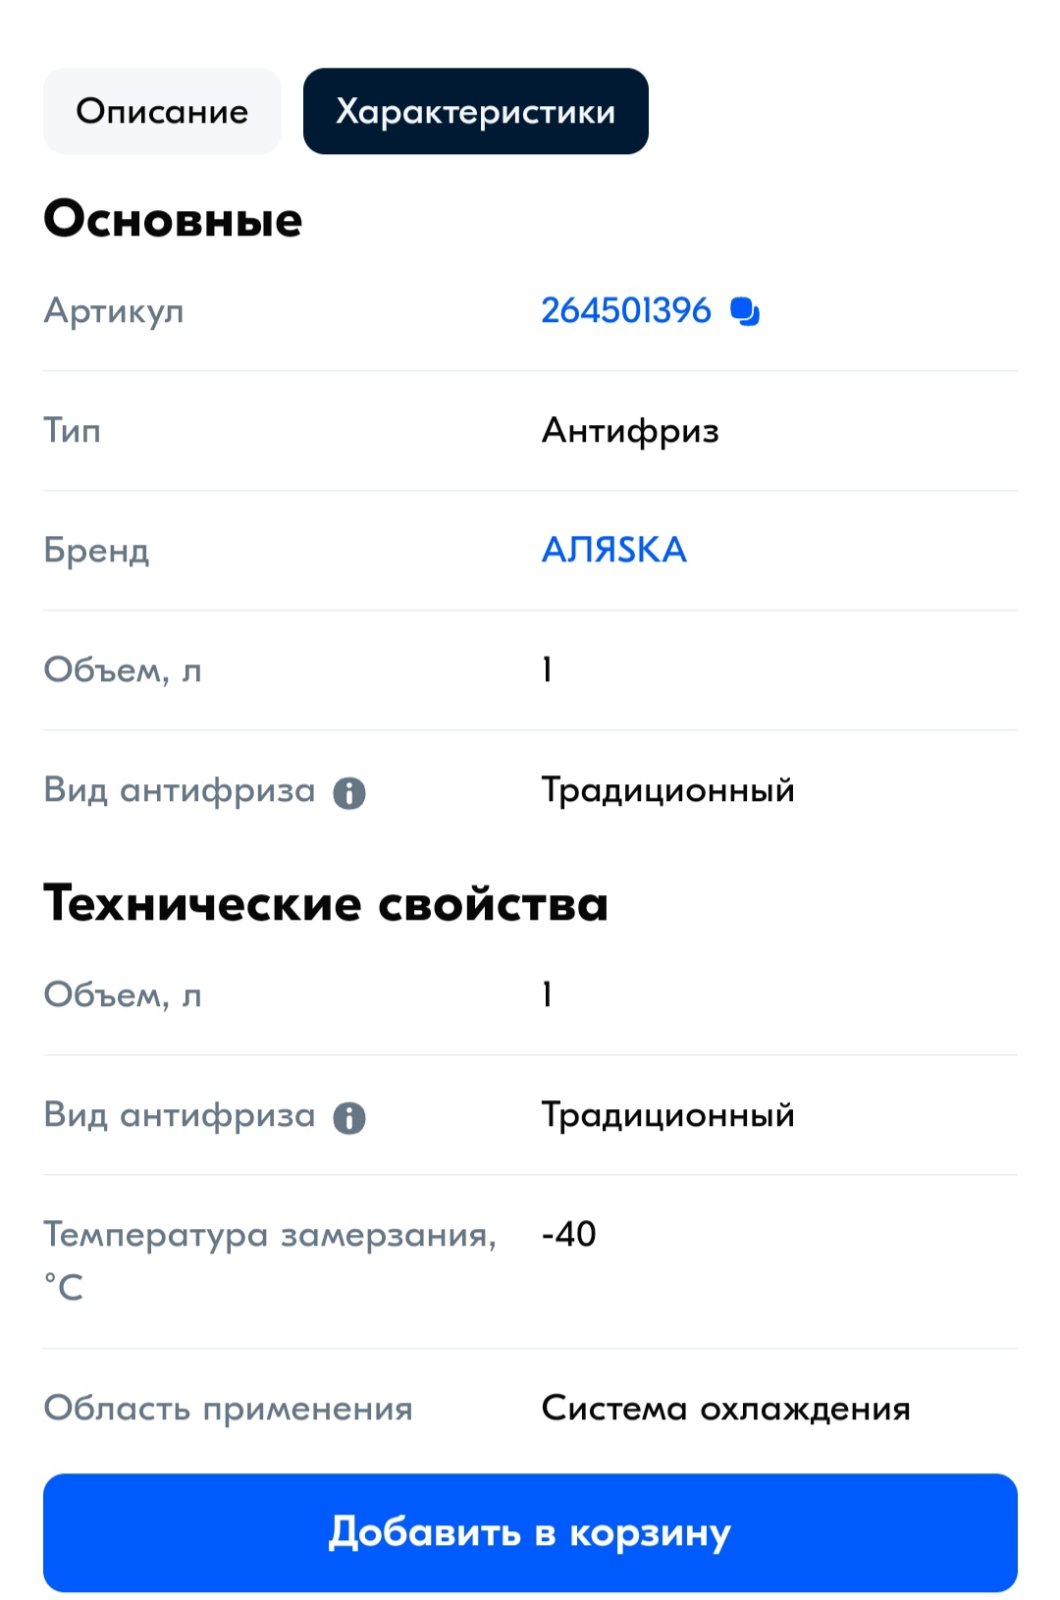Click the Антифриз type value
The image size is (1060, 1600).
point(630,431)
